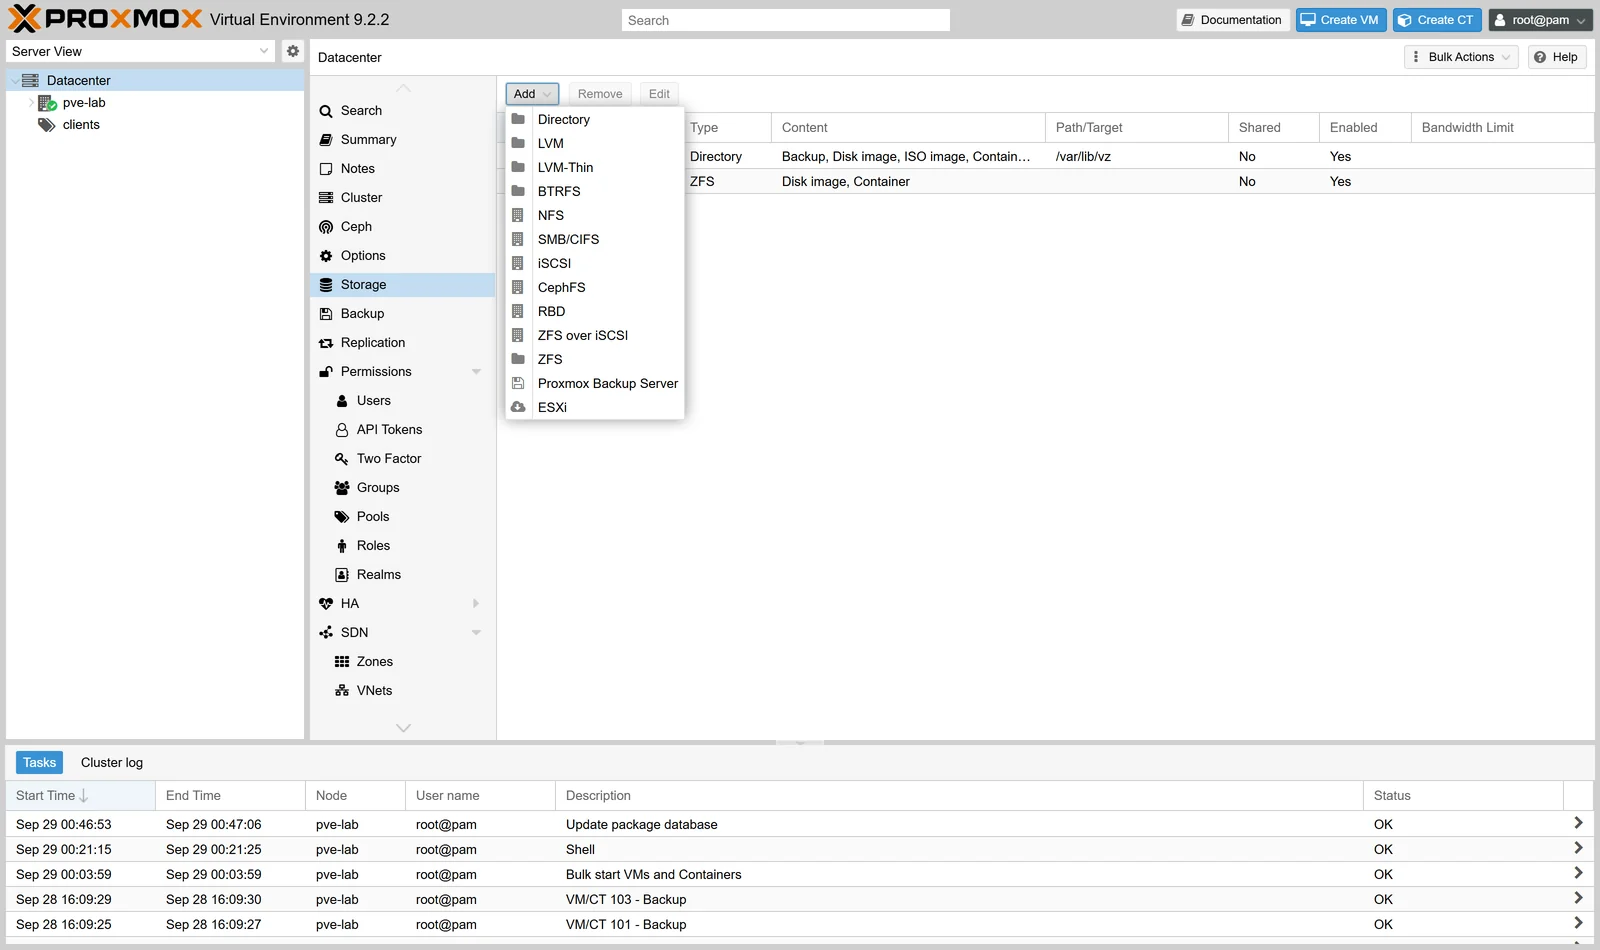Toggle the Add storage dropdown
This screenshot has height=950, width=1600.
[532, 94]
